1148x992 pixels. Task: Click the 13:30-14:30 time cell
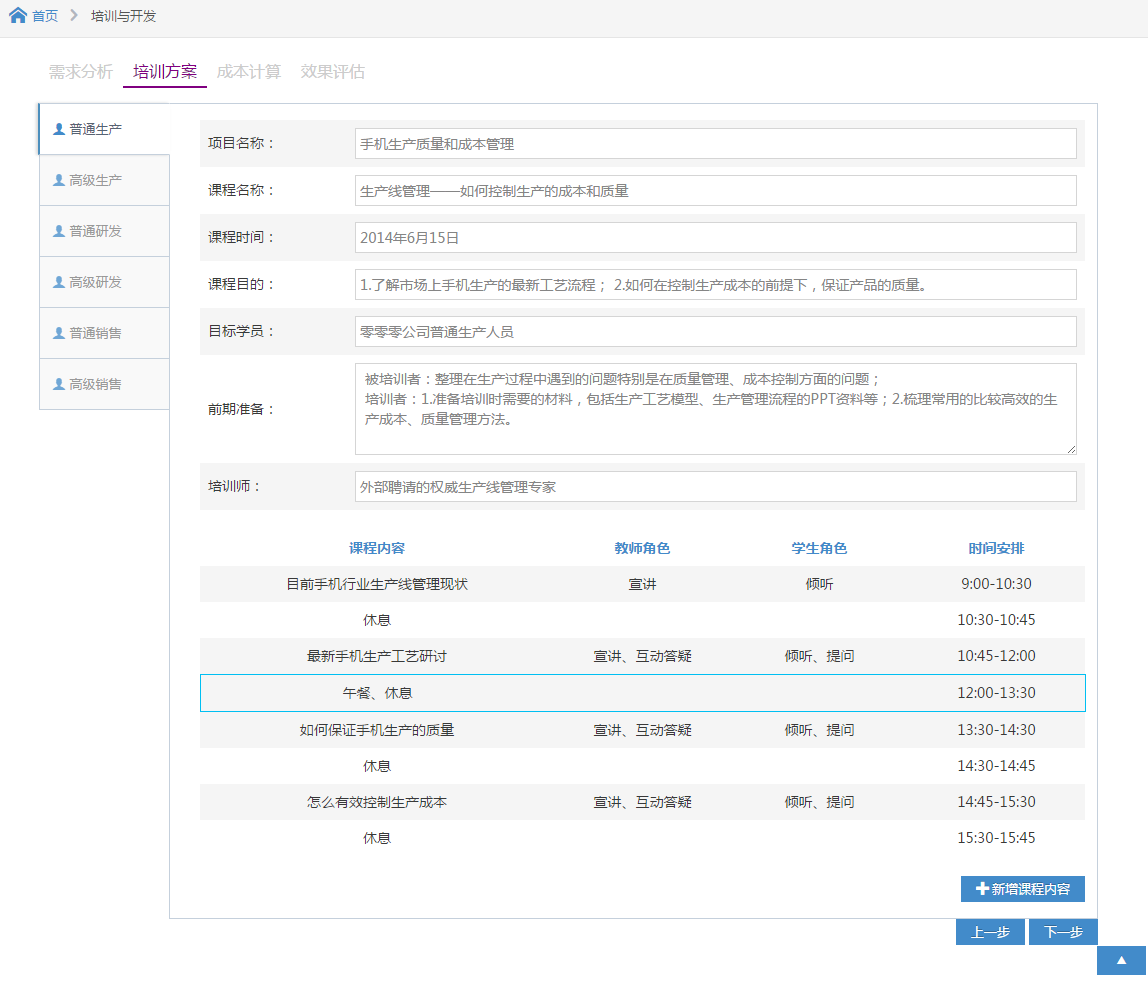pos(996,729)
